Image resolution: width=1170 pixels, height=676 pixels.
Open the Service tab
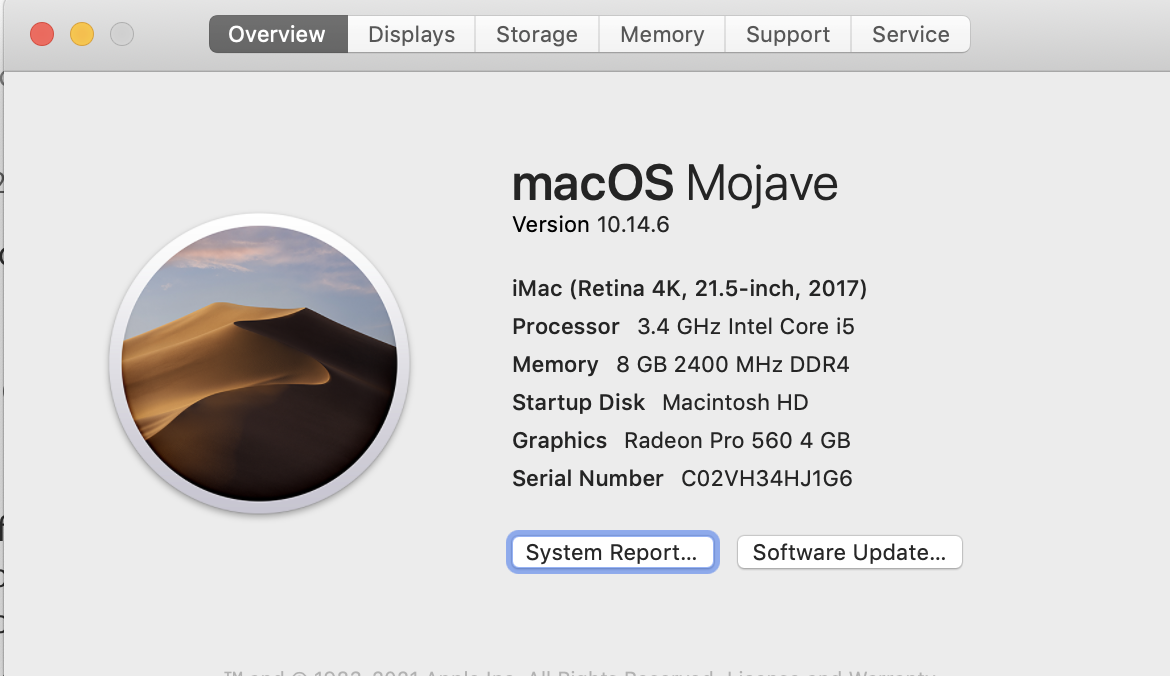pos(910,35)
